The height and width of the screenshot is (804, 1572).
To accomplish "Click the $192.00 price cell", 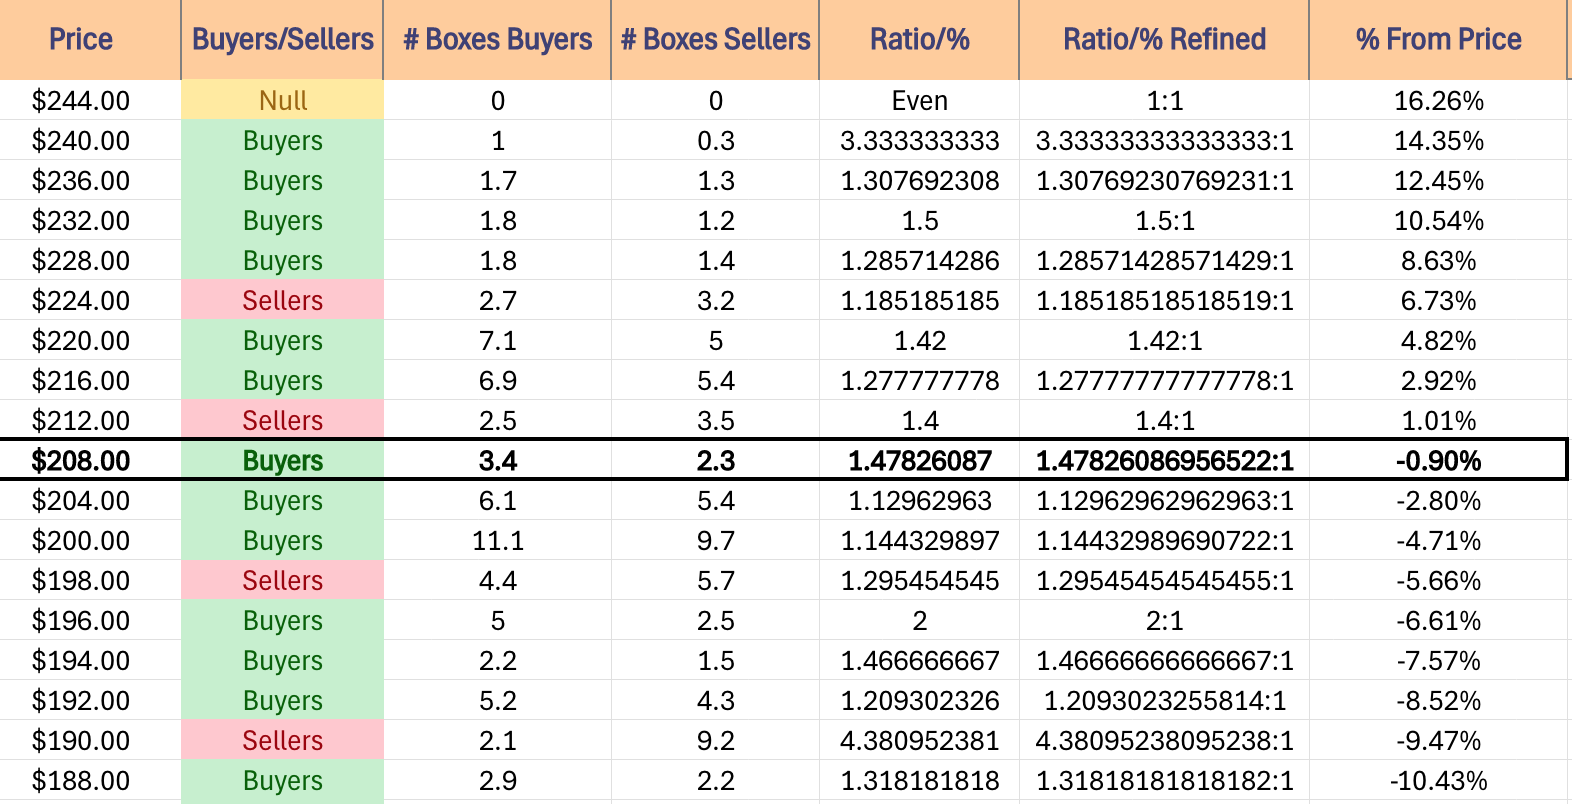I will [x=90, y=700].
